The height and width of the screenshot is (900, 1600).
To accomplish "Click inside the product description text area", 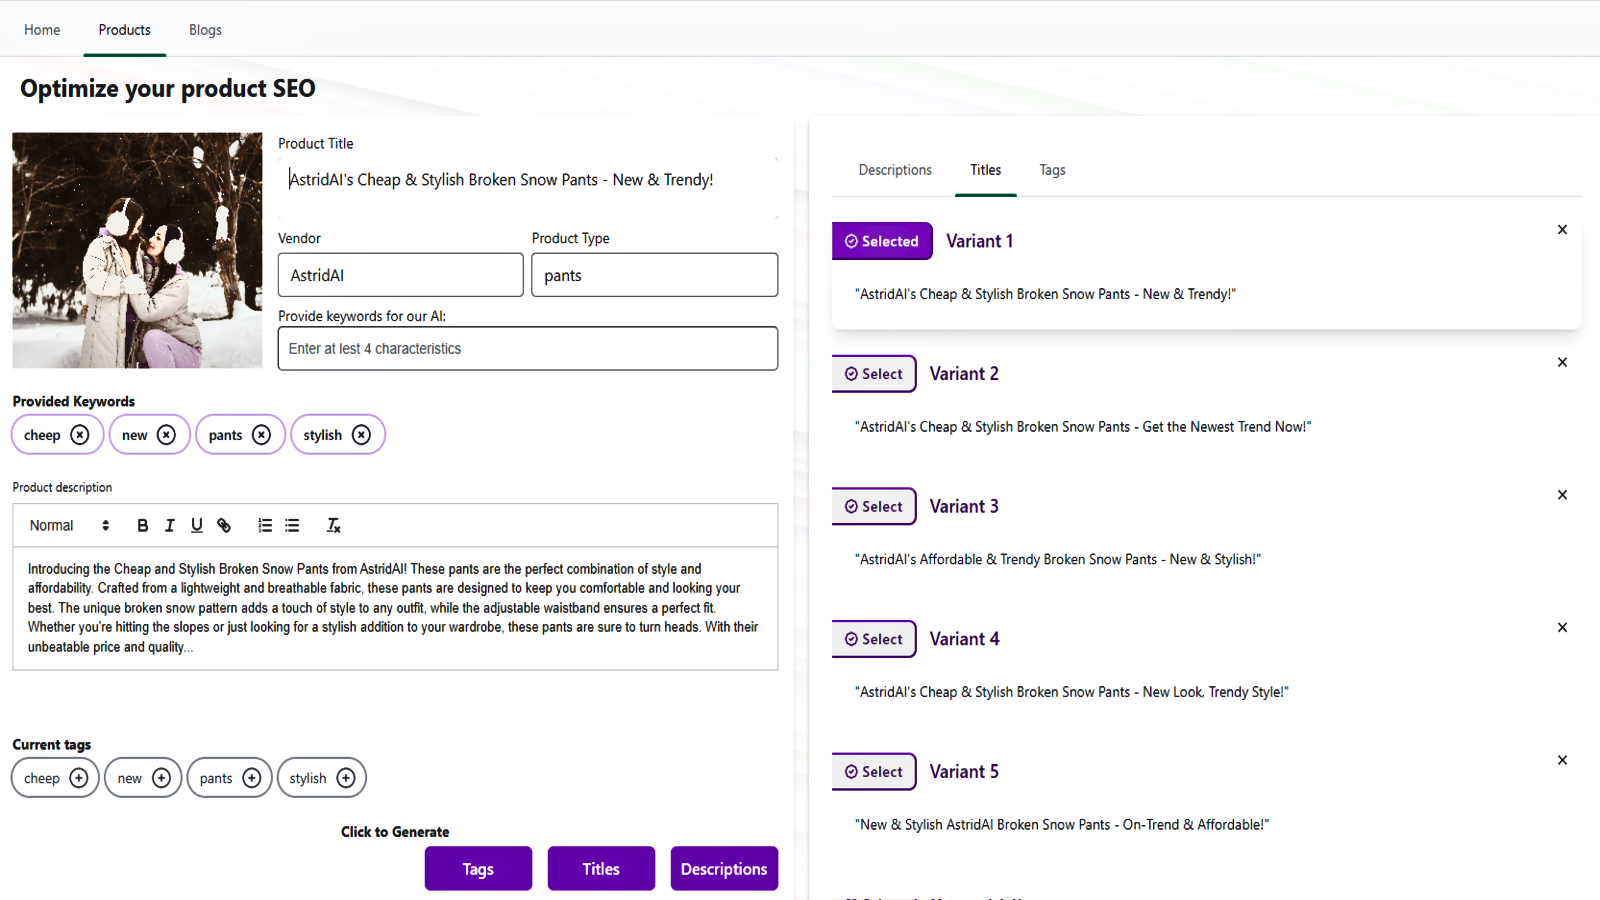I will point(395,608).
